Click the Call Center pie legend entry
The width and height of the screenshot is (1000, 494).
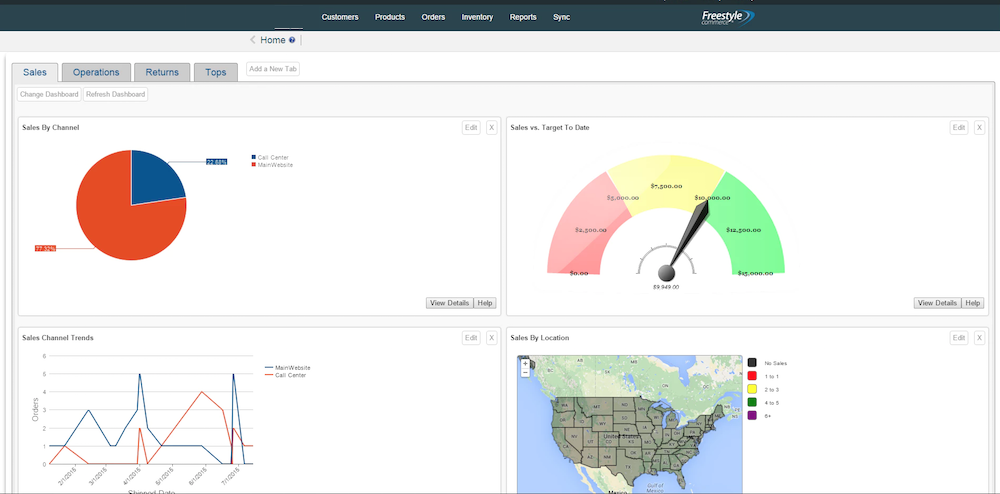(x=270, y=157)
